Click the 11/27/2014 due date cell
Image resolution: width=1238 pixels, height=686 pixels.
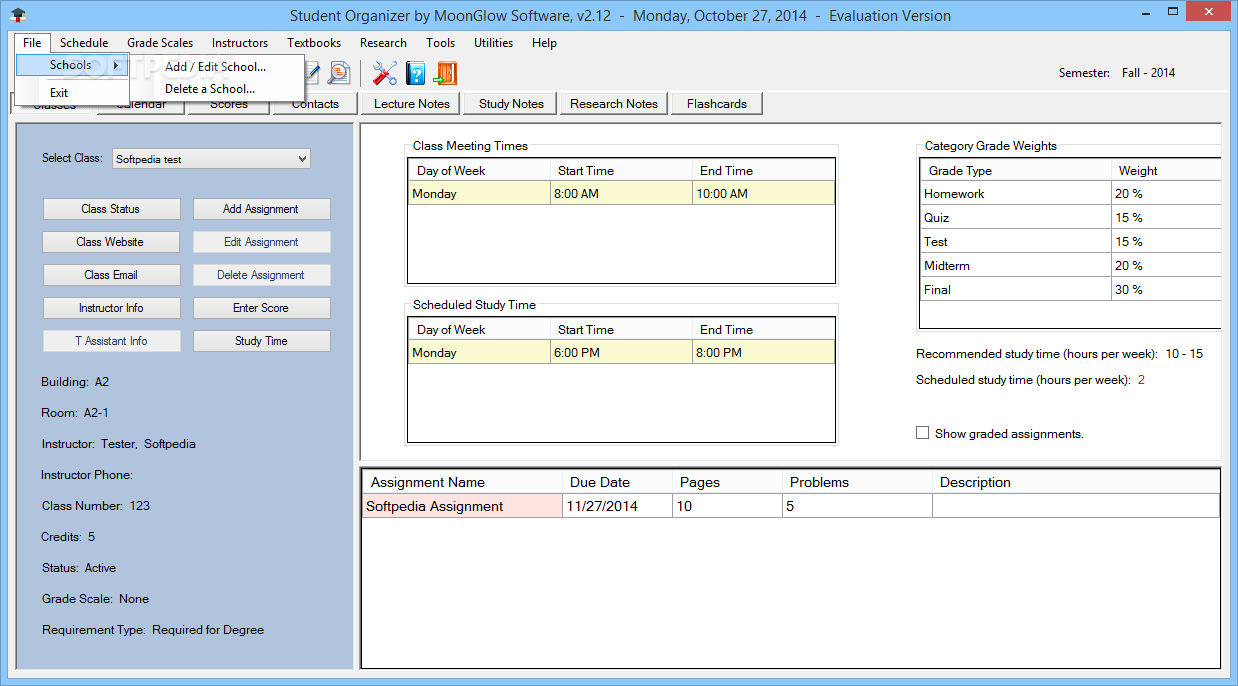point(616,506)
